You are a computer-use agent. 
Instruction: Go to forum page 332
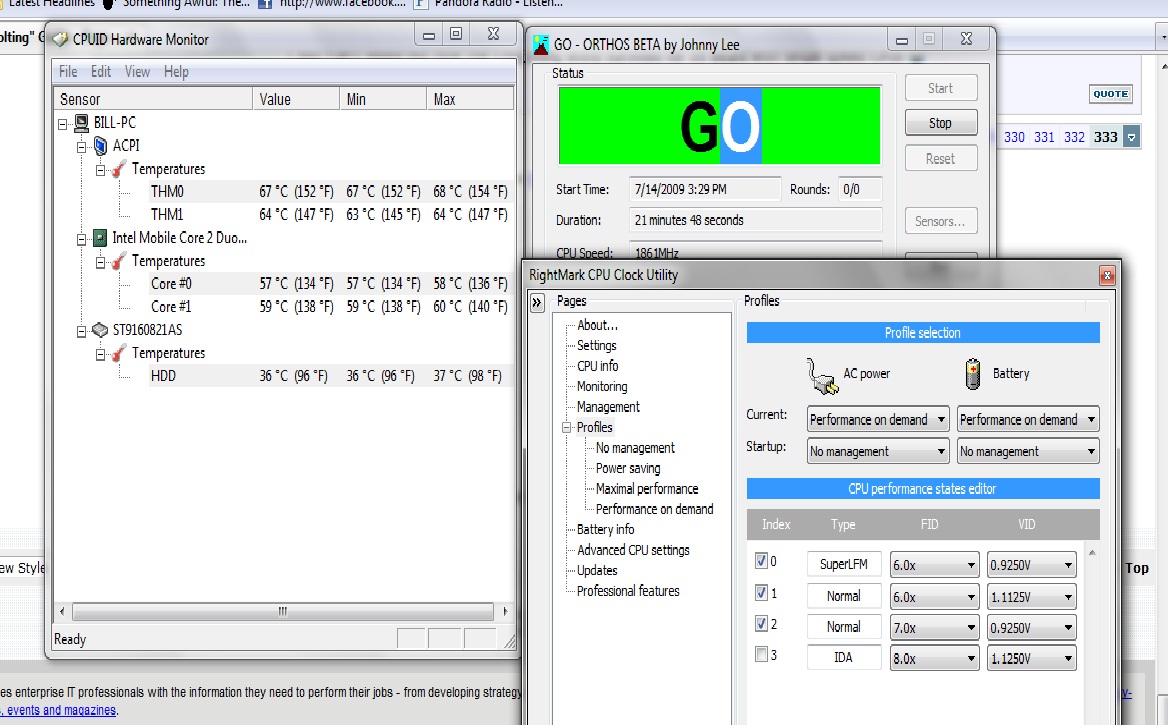pos(1074,137)
